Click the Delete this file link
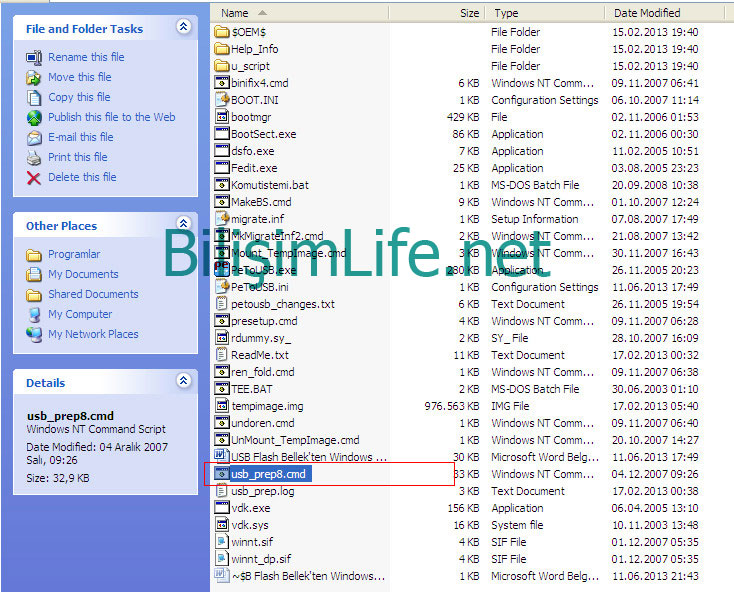734x592 pixels. (x=82, y=177)
